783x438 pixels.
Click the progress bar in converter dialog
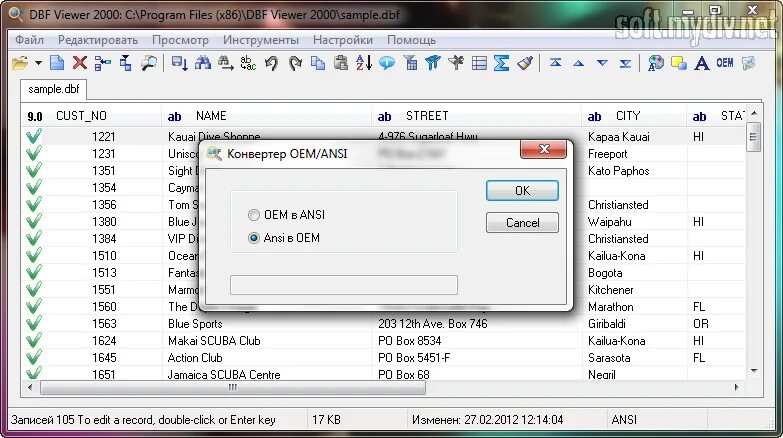click(x=344, y=285)
